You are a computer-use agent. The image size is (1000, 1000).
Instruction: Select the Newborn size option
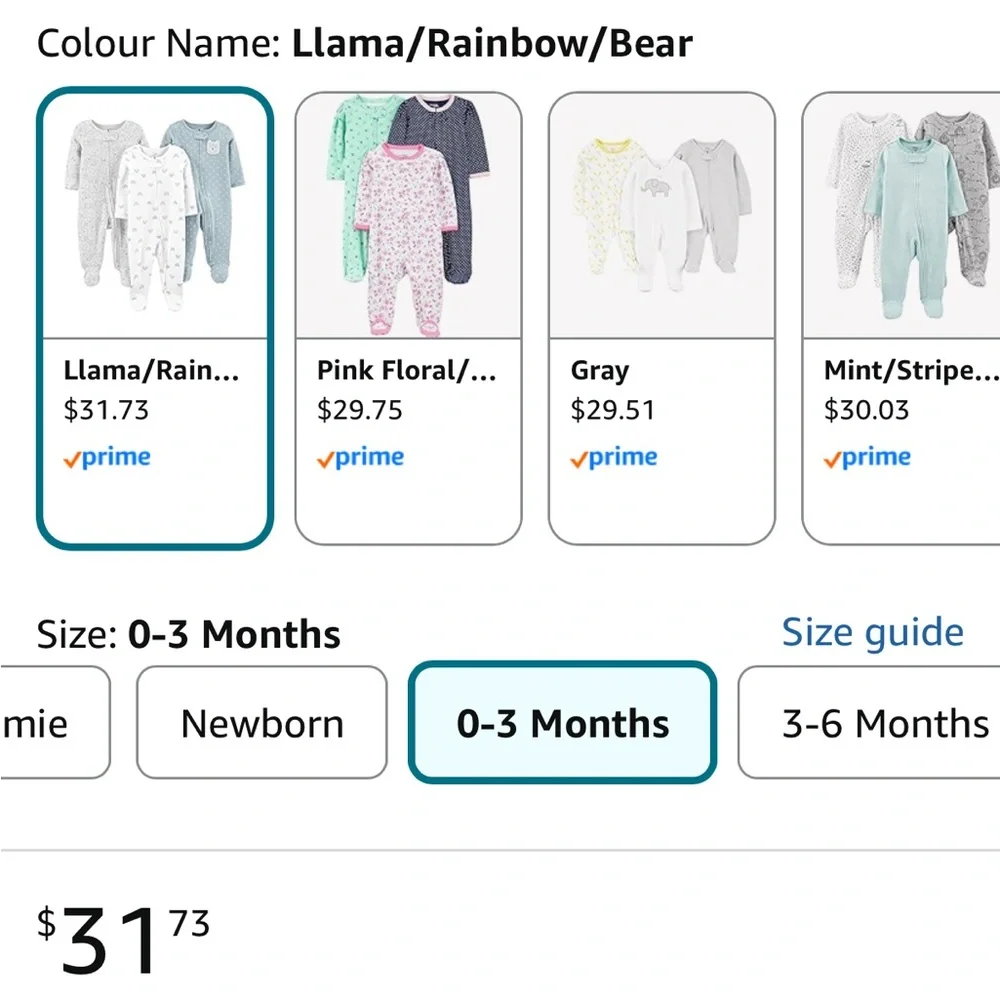tap(262, 723)
